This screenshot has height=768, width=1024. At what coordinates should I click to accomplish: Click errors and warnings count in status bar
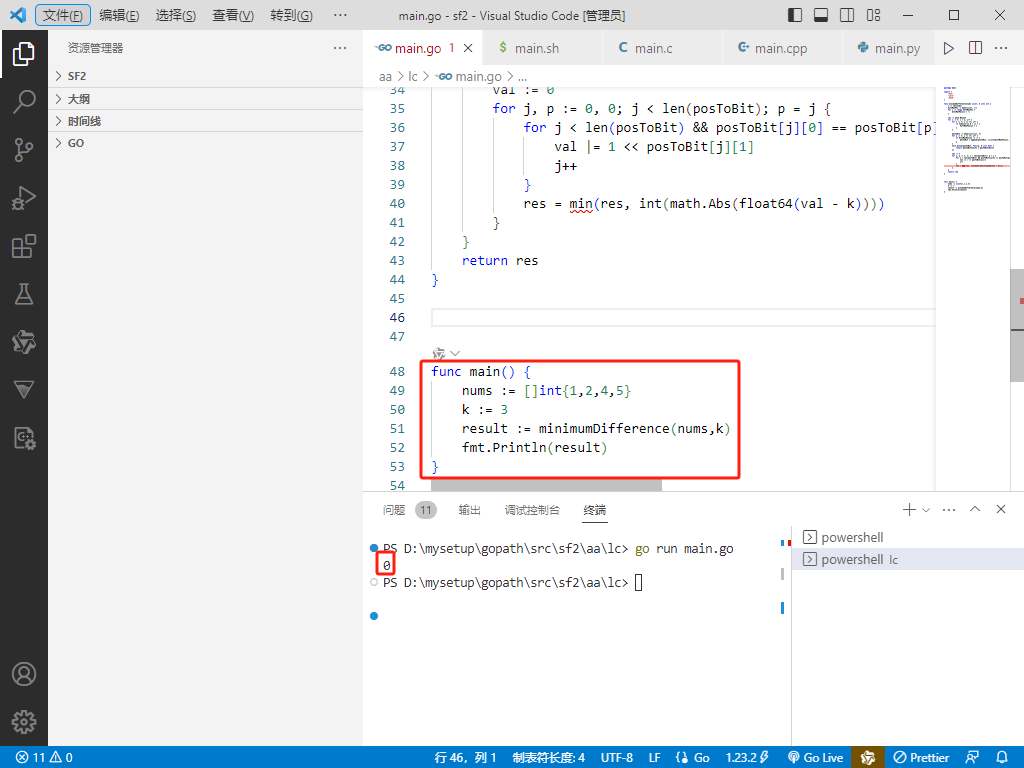click(44, 758)
